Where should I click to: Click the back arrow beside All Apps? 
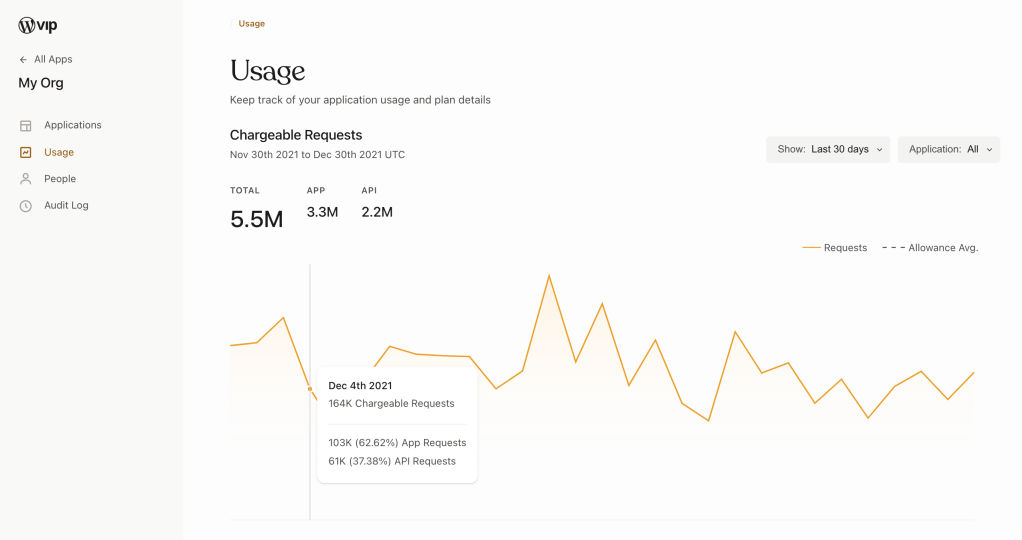[23, 60]
